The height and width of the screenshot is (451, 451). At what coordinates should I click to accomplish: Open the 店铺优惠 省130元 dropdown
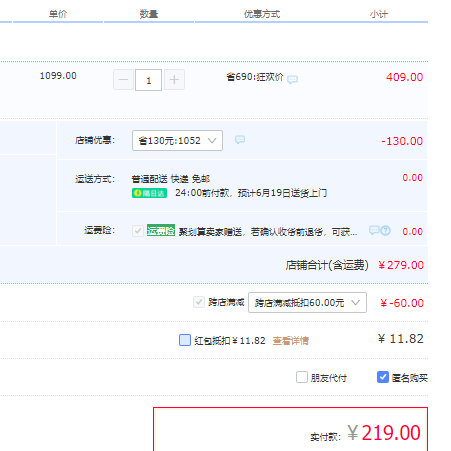pos(177,140)
